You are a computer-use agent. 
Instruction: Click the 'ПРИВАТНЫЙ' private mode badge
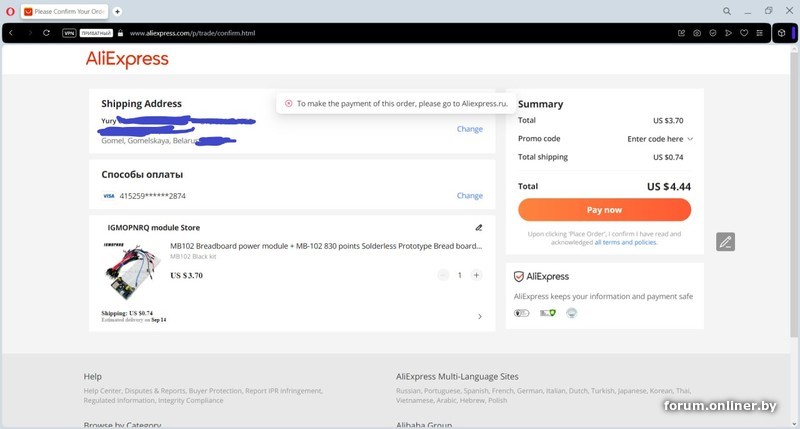(x=96, y=33)
